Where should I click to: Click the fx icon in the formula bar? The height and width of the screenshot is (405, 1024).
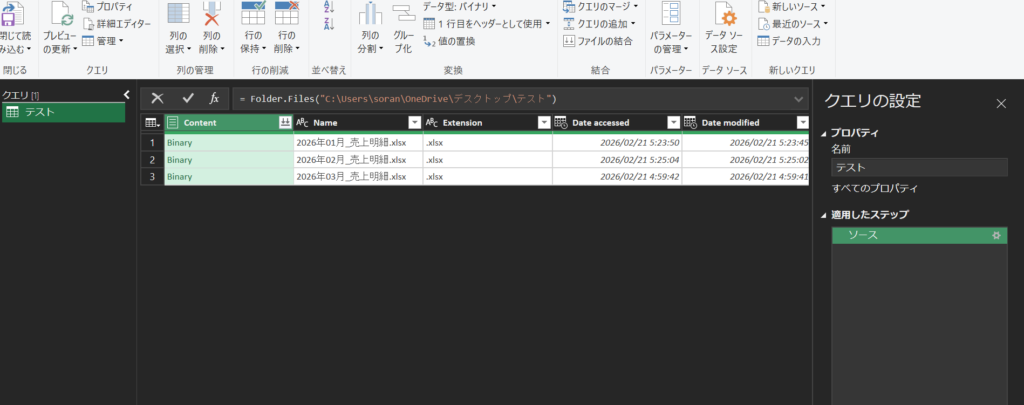(x=214, y=98)
